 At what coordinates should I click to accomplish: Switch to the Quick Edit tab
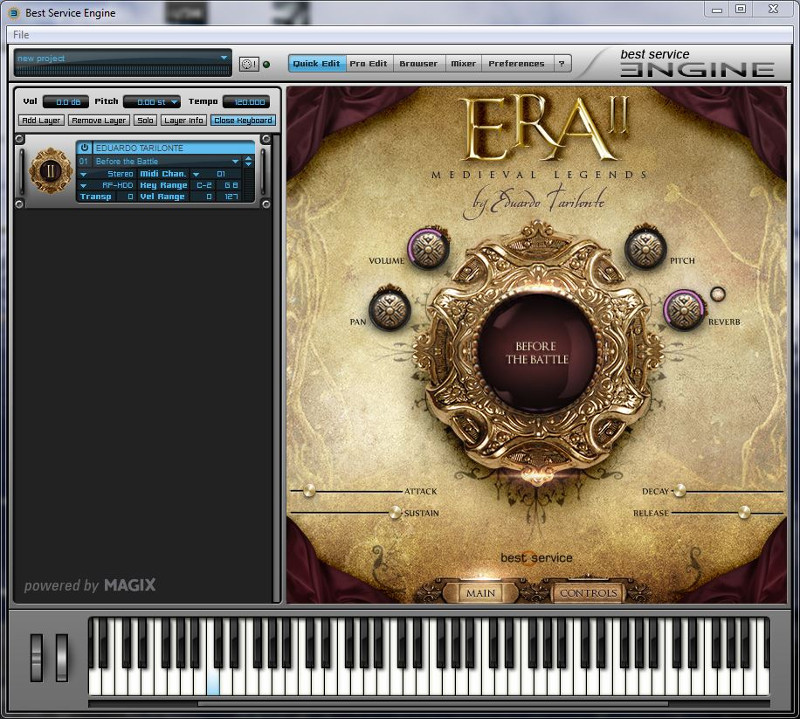coord(317,63)
